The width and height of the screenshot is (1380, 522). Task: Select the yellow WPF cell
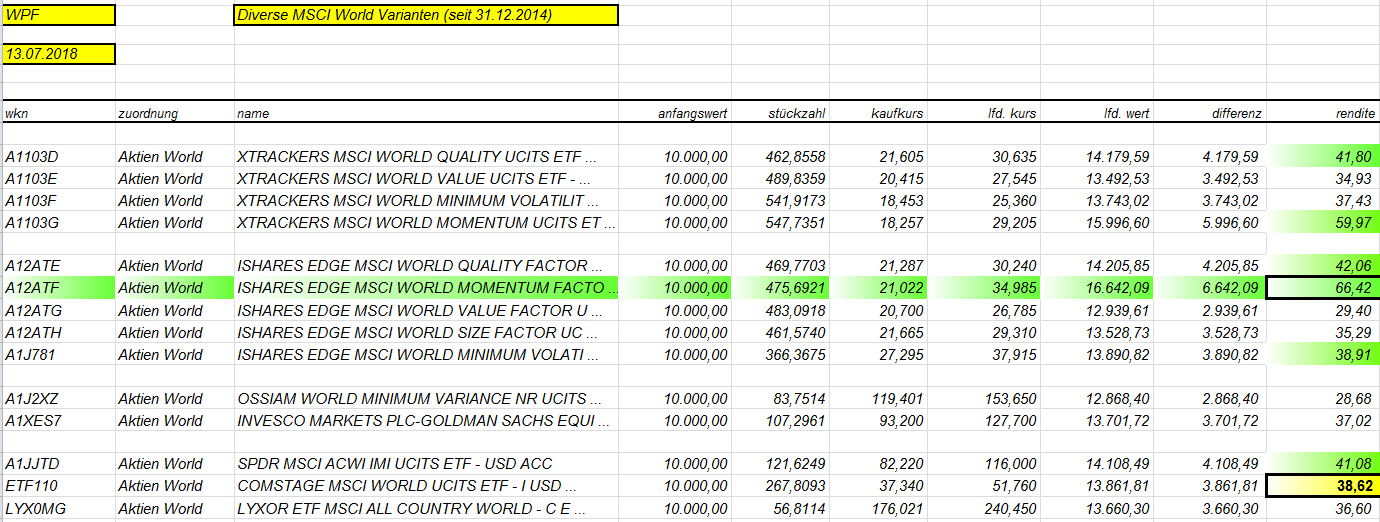pos(58,15)
